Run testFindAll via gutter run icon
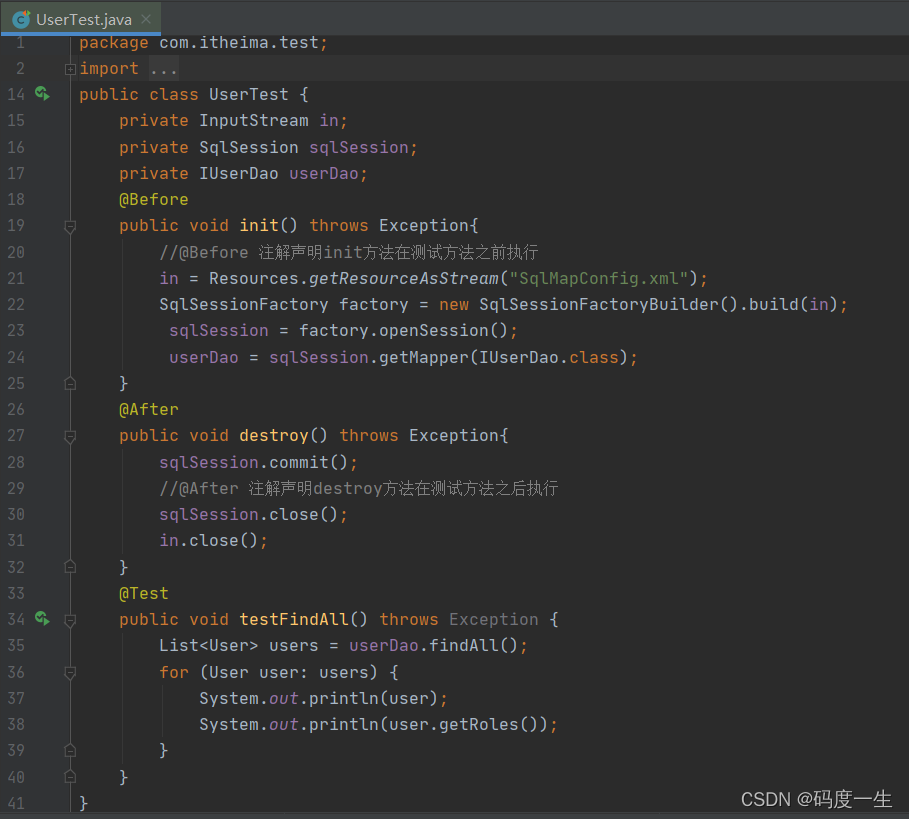909x819 pixels. [42, 618]
